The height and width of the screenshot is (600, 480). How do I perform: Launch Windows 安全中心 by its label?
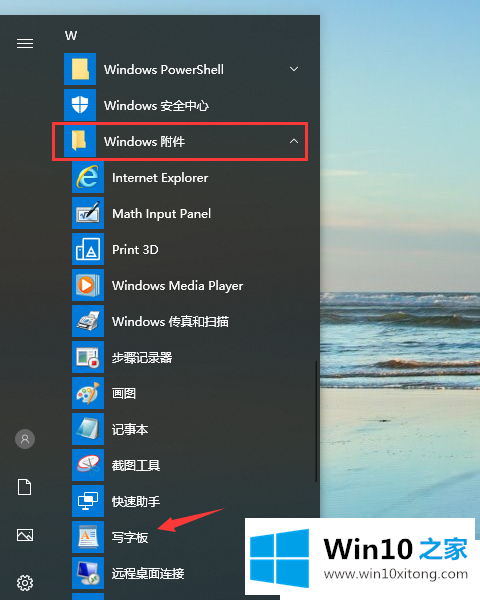[156, 106]
